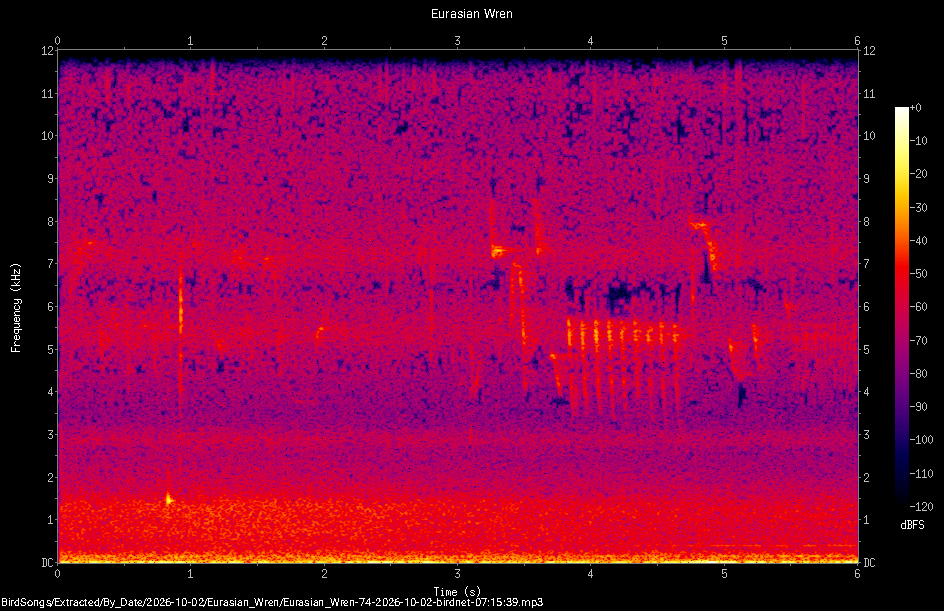The height and width of the screenshot is (611, 944).
Task: Click the Eurasian_Wren mp3 file path text
Action: point(272,602)
